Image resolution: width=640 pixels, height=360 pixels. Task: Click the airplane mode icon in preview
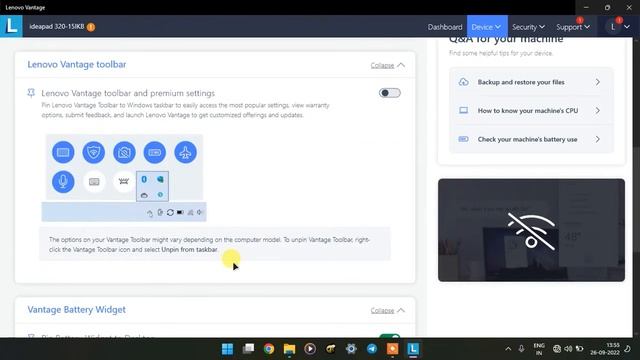(185, 152)
